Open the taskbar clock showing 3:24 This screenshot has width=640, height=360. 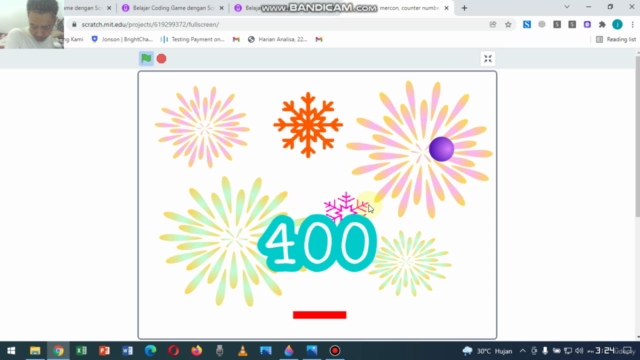coord(606,351)
